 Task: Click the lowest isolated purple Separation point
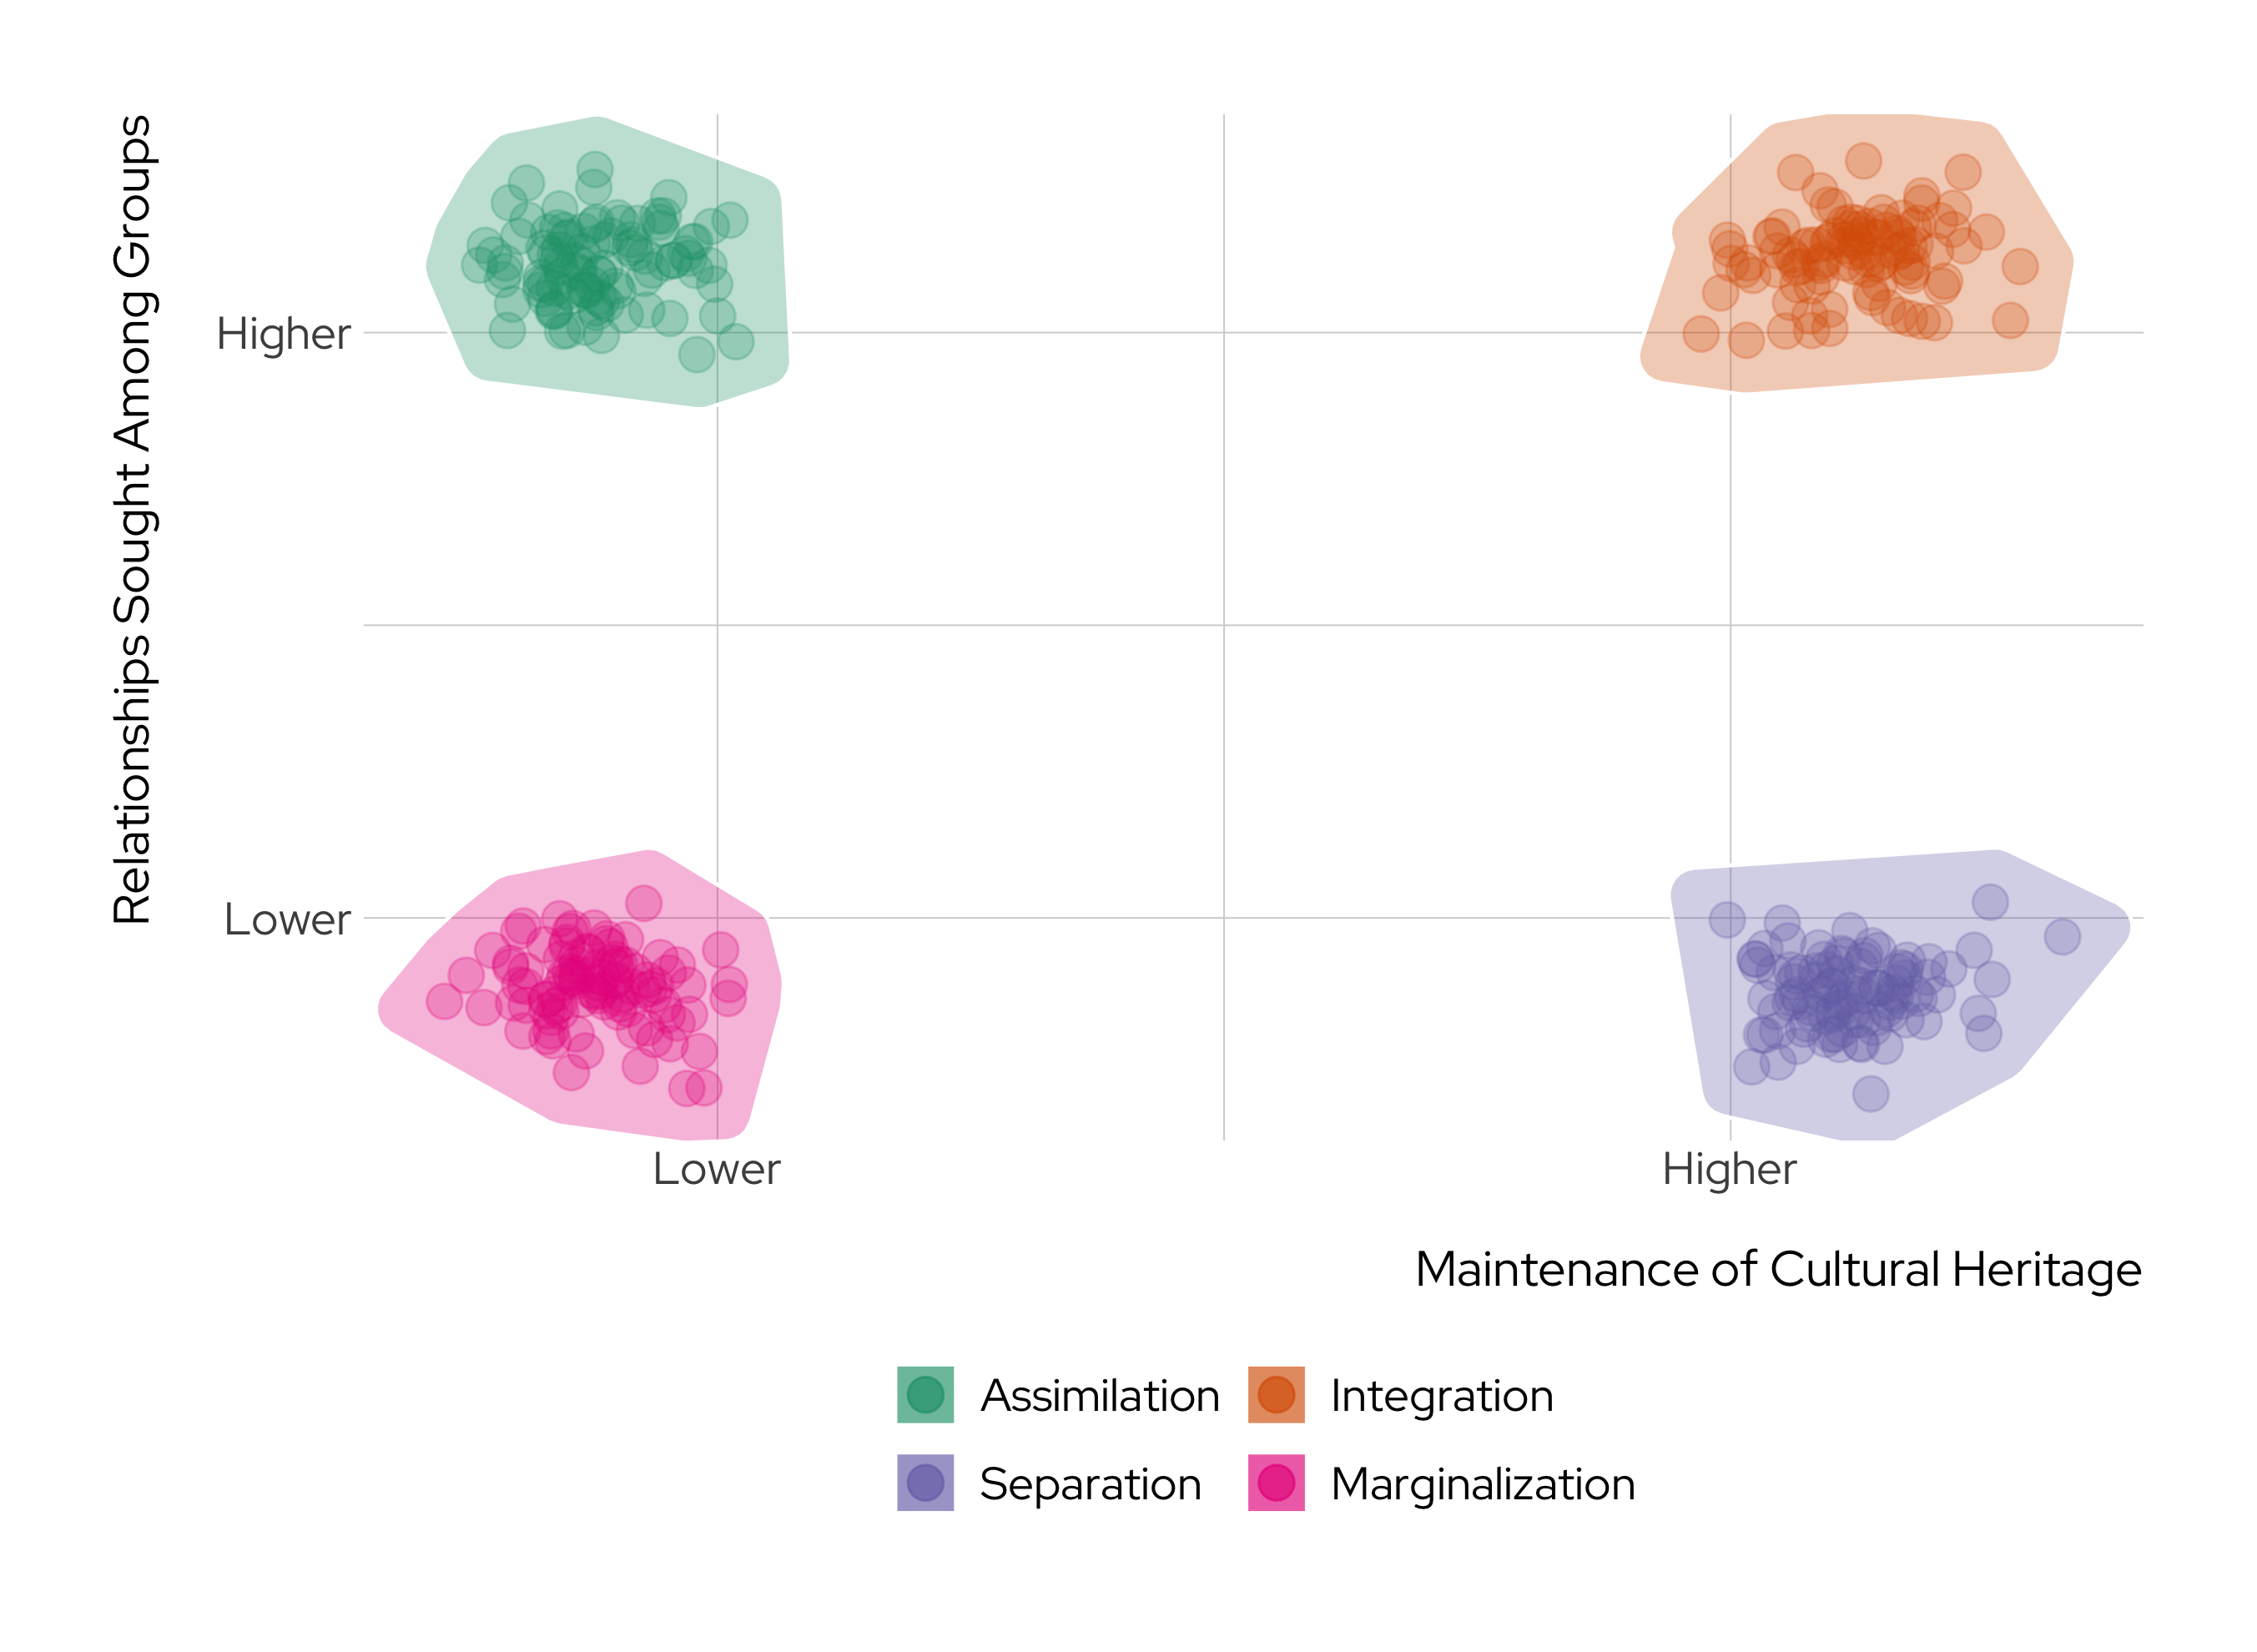tap(1870, 1093)
